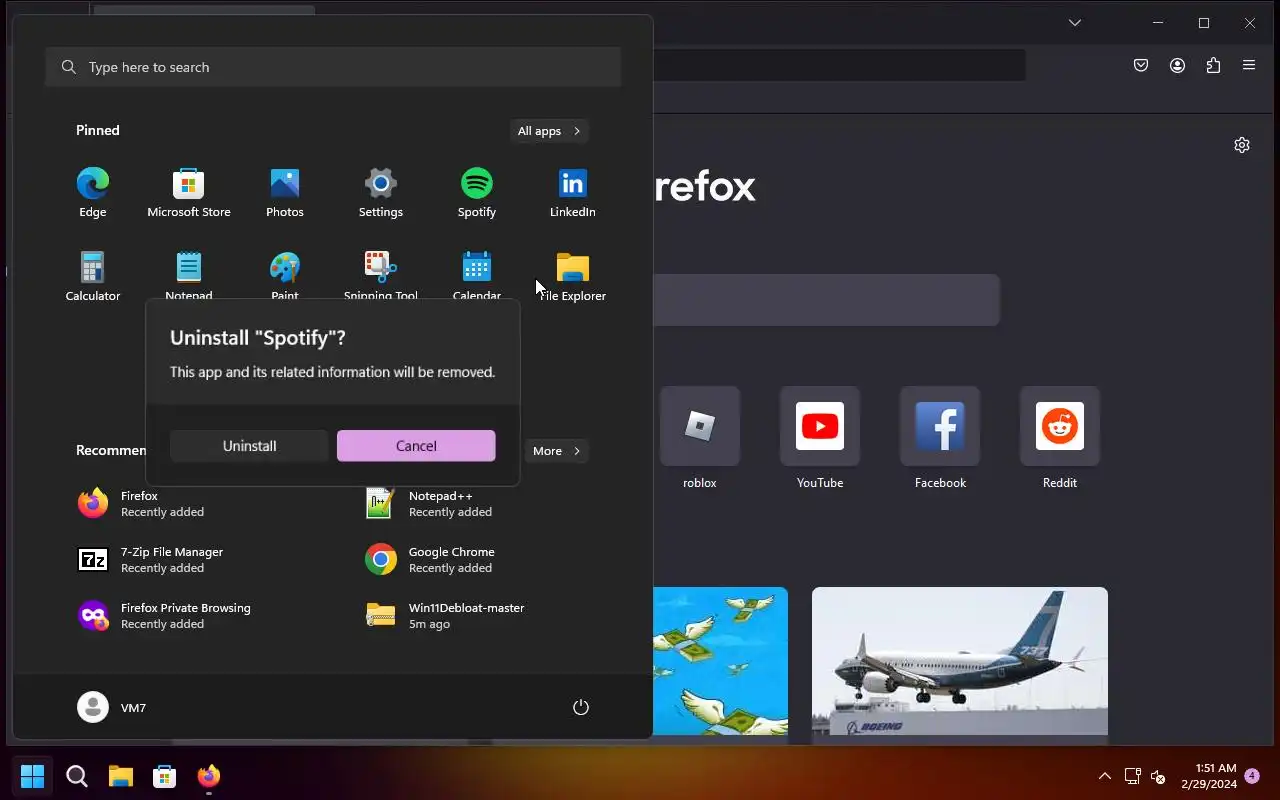Open the notification center badge

(1252, 775)
